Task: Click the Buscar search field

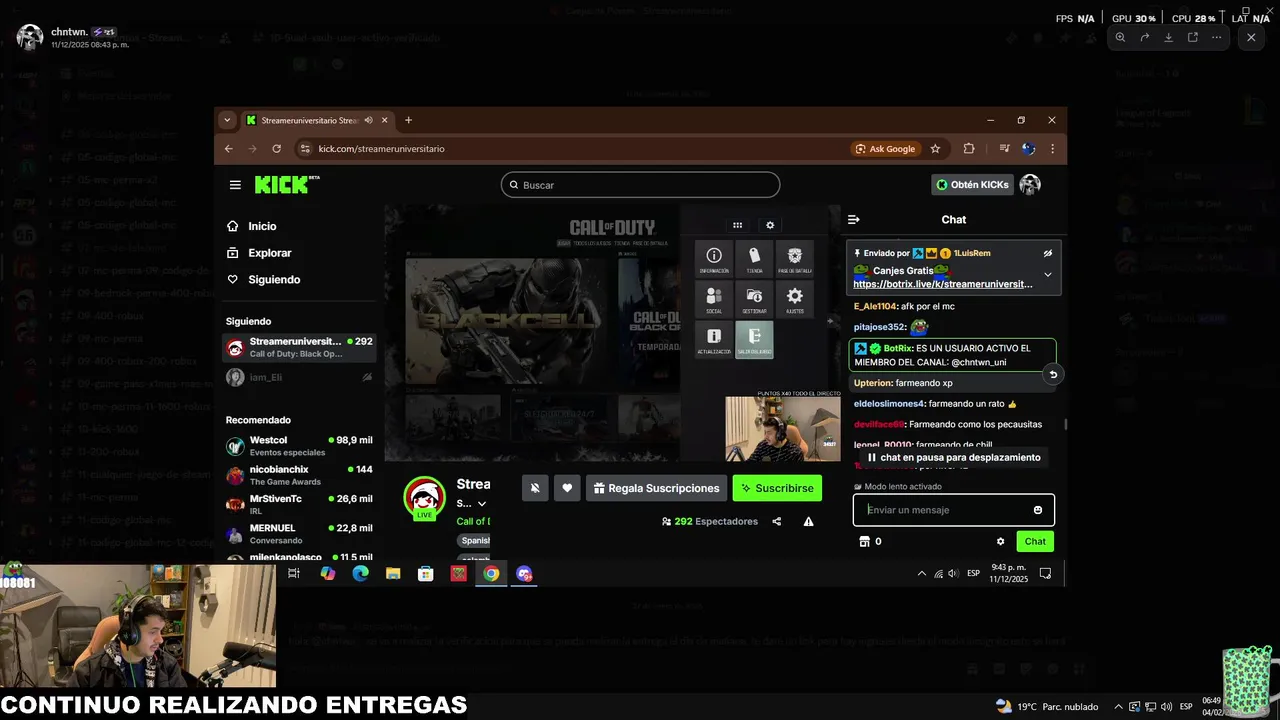Action: point(640,185)
